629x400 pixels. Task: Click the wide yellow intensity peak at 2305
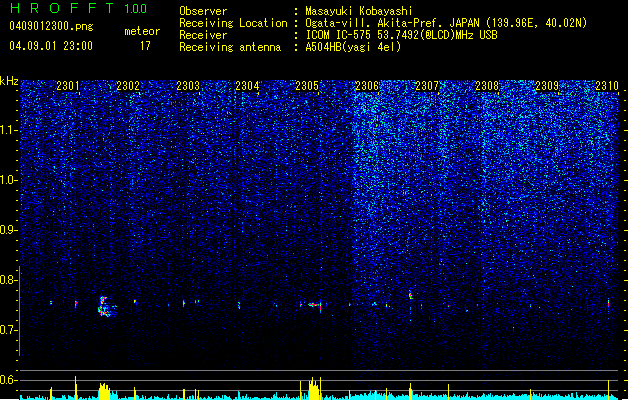[x=314, y=388]
